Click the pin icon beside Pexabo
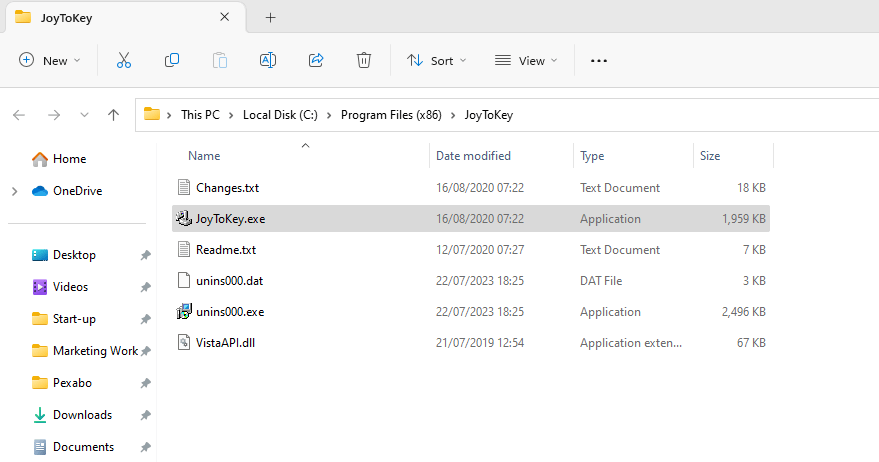Image resolution: width=879 pixels, height=462 pixels. click(x=146, y=383)
